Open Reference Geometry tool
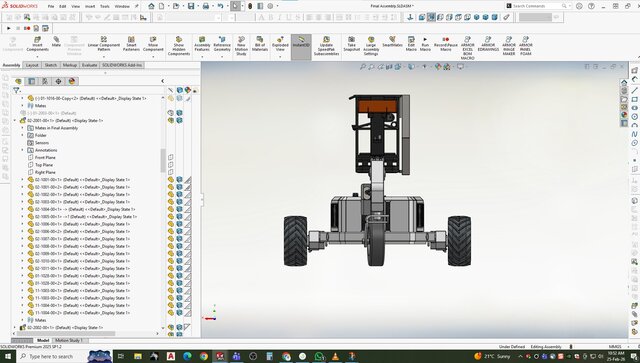640x363 pixels. click(222, 44)
